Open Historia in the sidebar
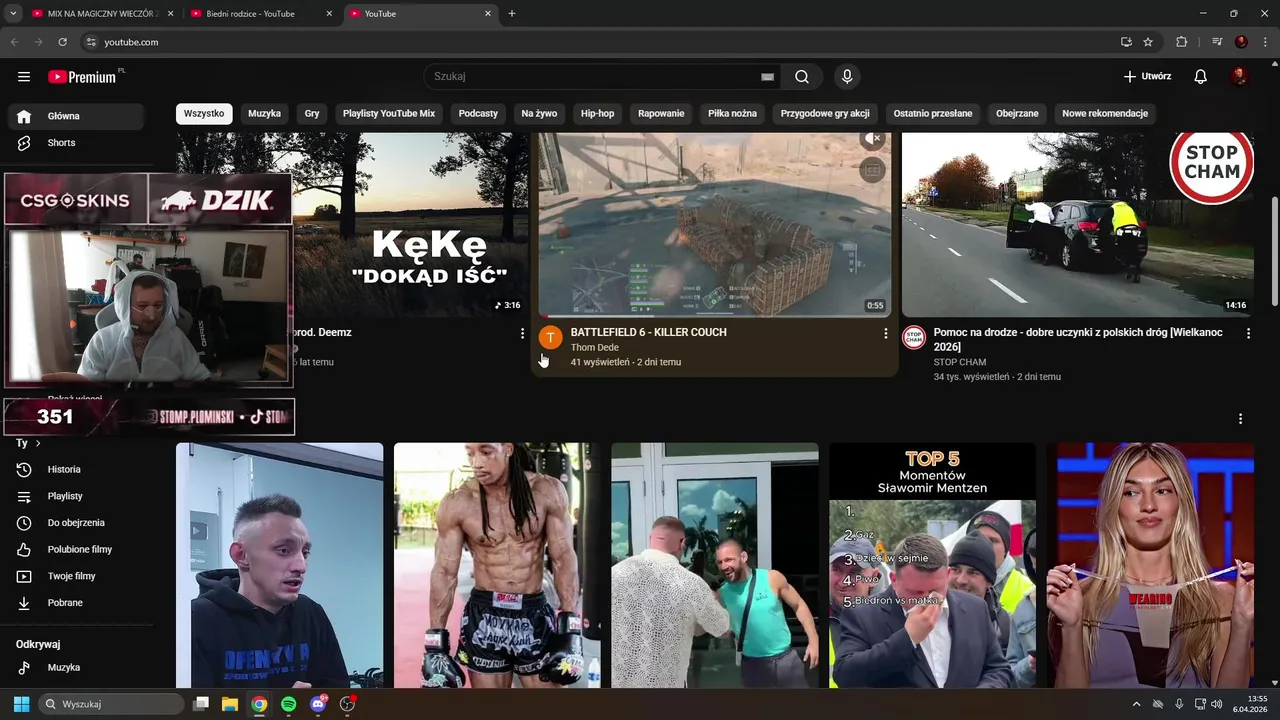This screenshot has height=720, width=1280. [x=76, y=469]
